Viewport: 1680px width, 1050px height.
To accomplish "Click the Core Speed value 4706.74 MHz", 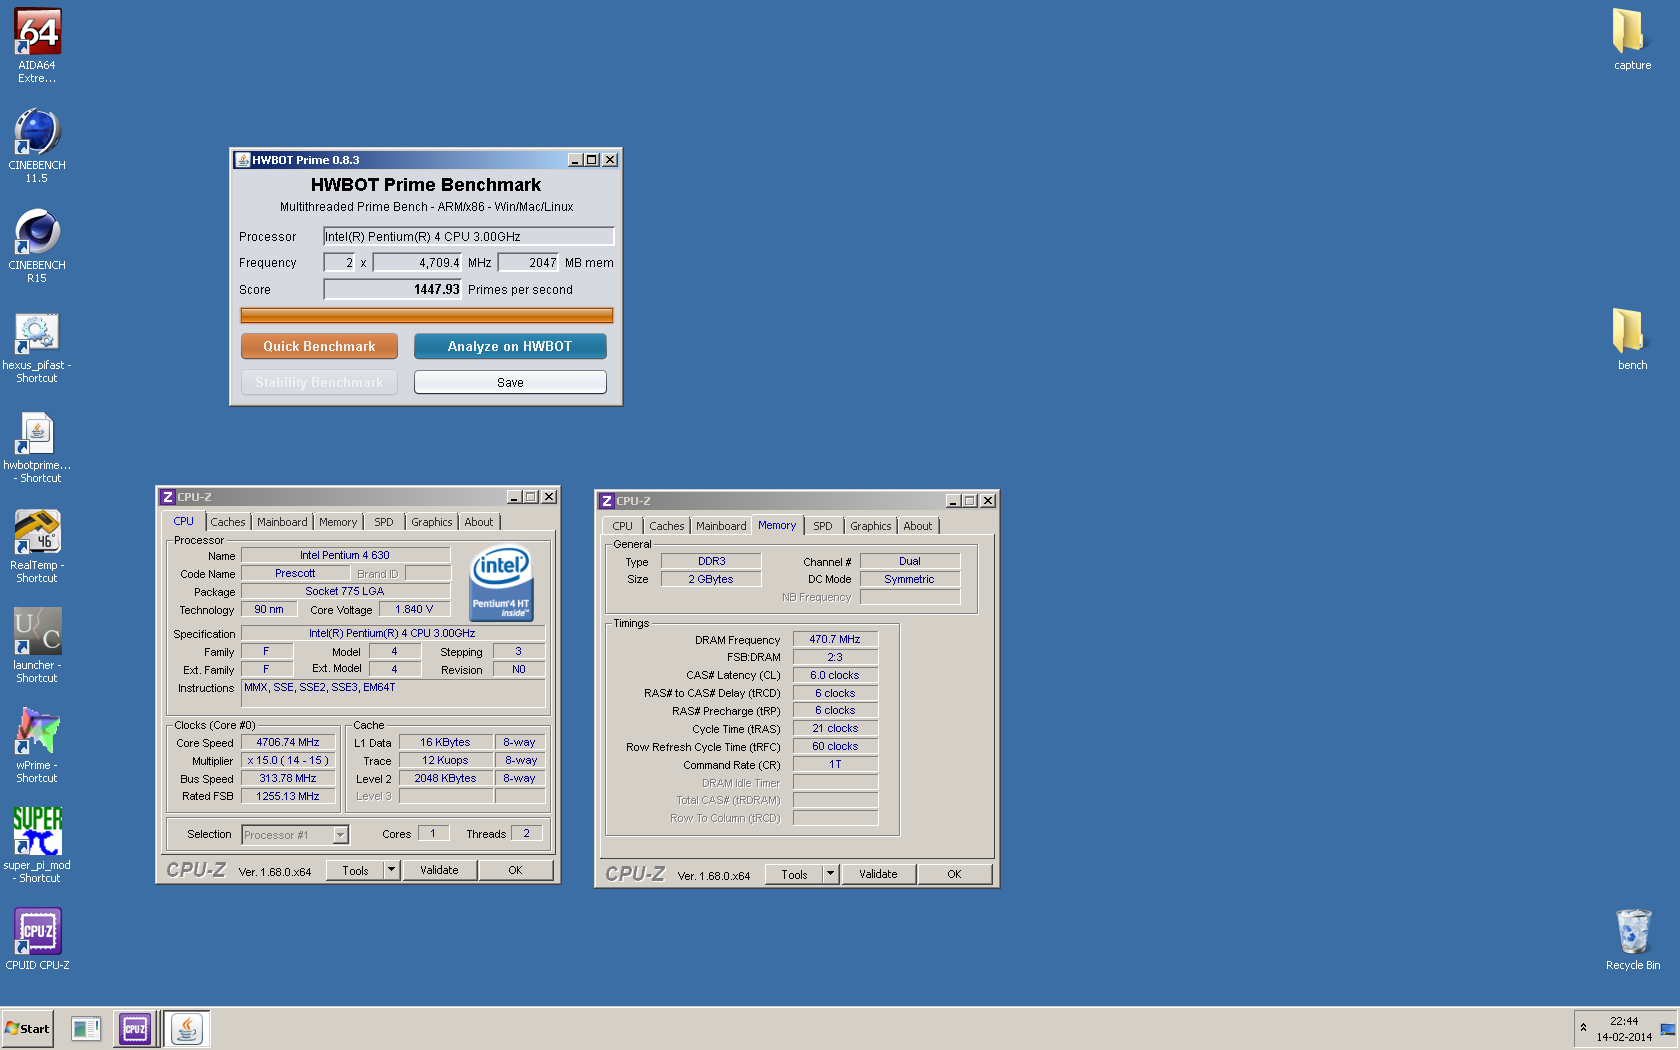I will click(288, 742).
